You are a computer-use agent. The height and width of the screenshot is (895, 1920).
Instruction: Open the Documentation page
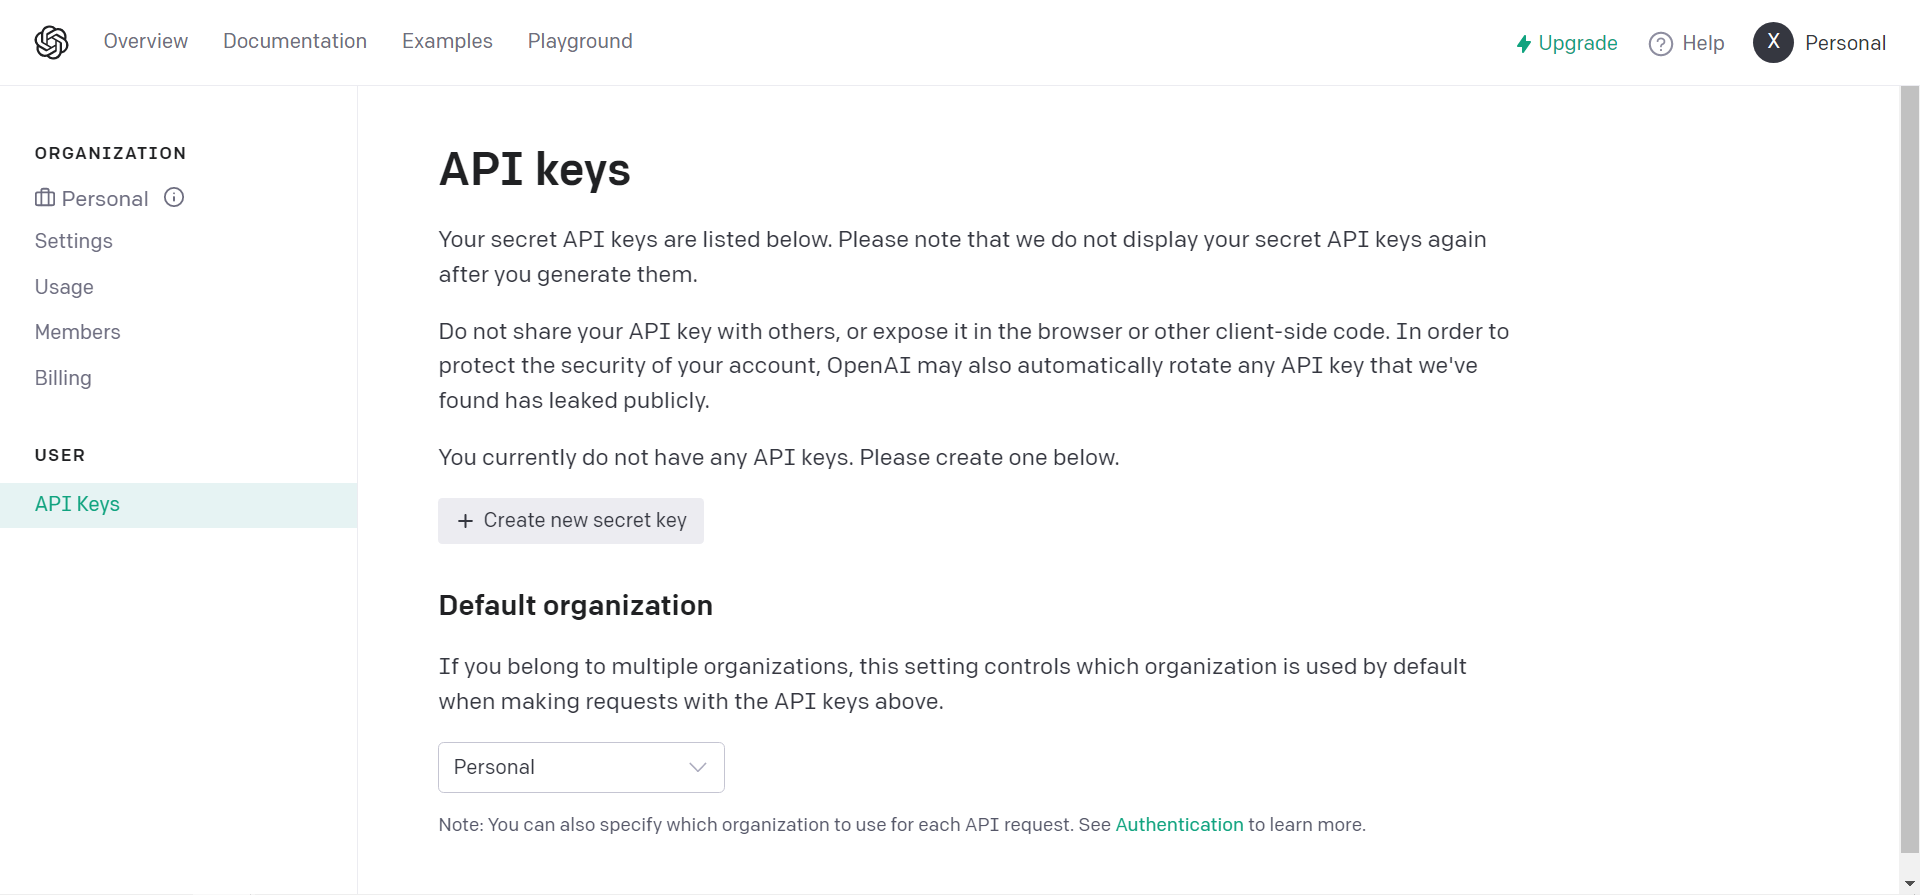pos(294,41)
